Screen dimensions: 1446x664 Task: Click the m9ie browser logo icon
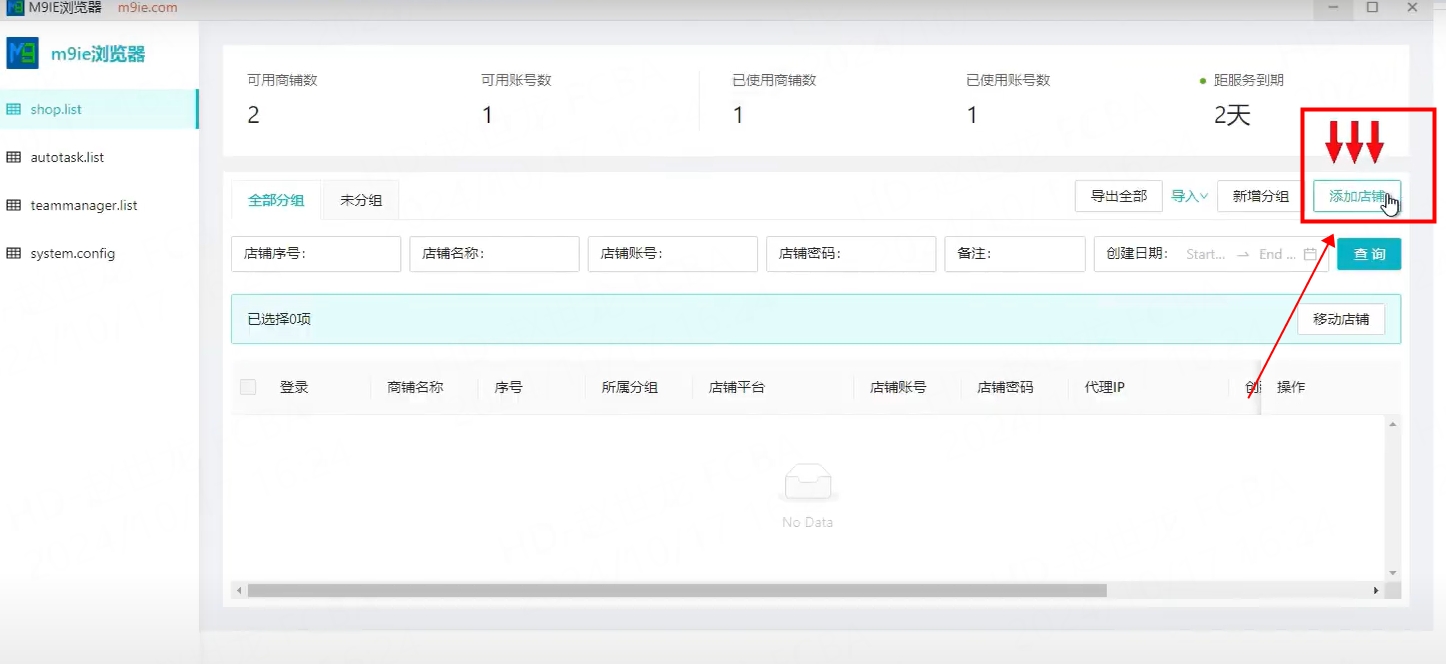[x=22, y=53]
